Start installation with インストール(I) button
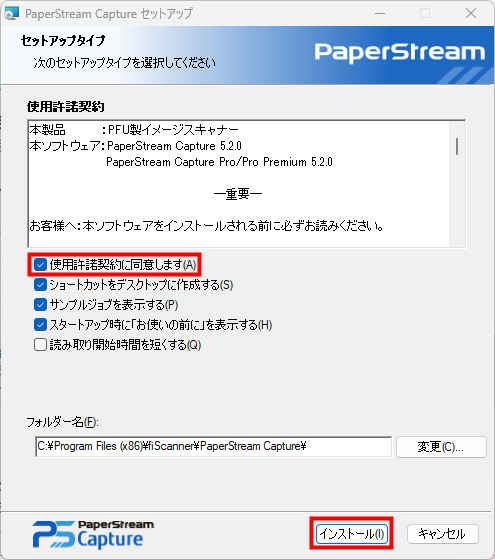495x560 pixels. pyautogui.click(x=352, y=534)
